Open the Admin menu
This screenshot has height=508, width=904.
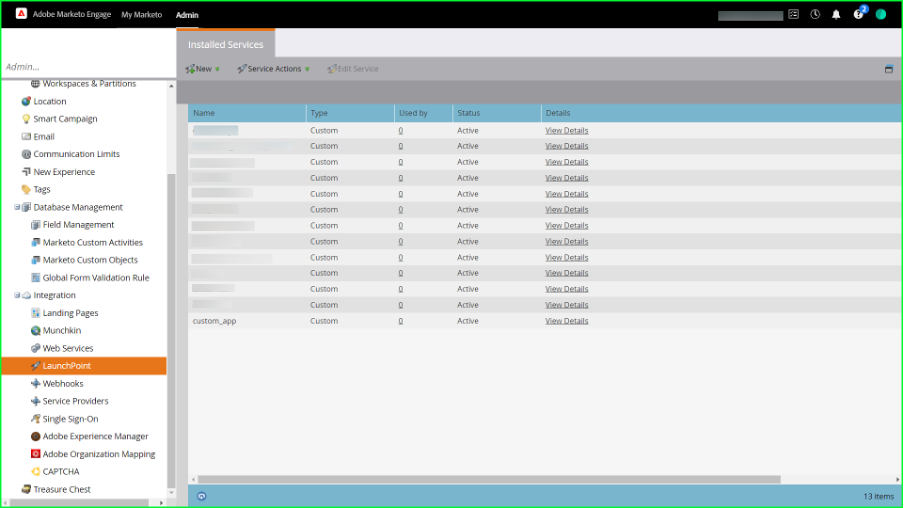(187, 15)
